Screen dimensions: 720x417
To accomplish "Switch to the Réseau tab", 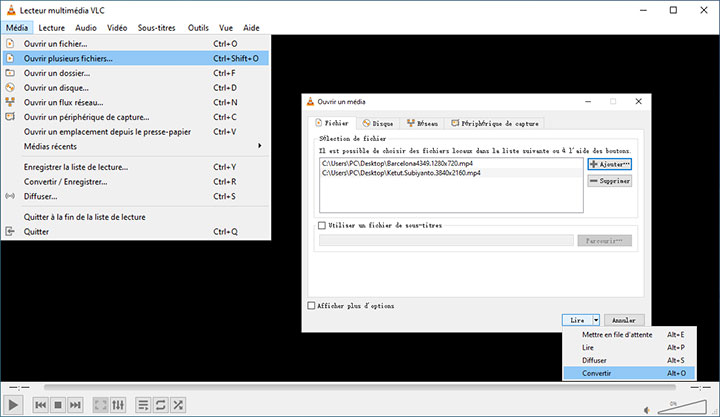I will 422,124.
